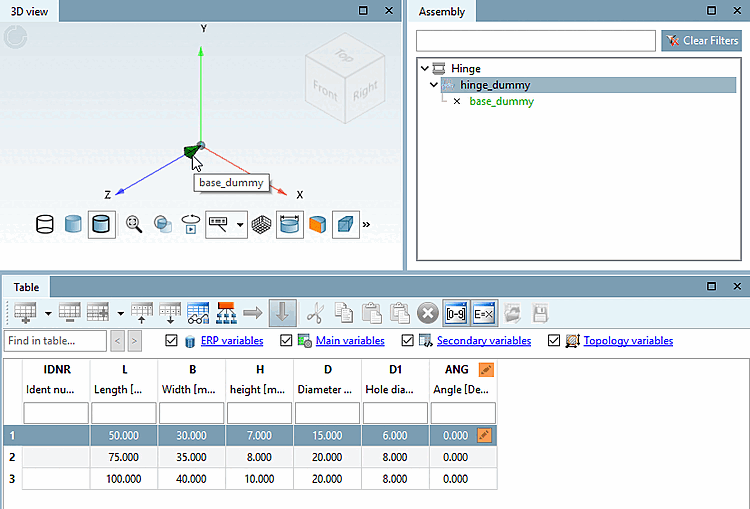Collapse the Hinge tree node
Viewport: 750px width, 509px height.
[x=425, y=68]
